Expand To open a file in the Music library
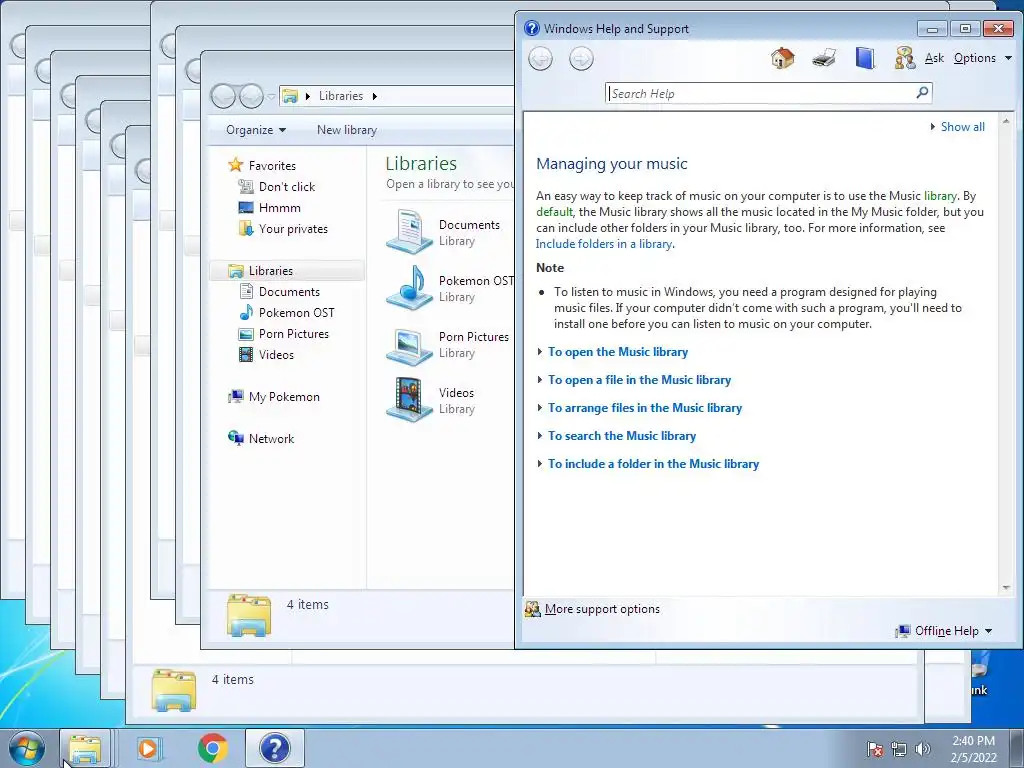Image resolution: width=1024 pixels, height=768 pixels. [639, 379]
